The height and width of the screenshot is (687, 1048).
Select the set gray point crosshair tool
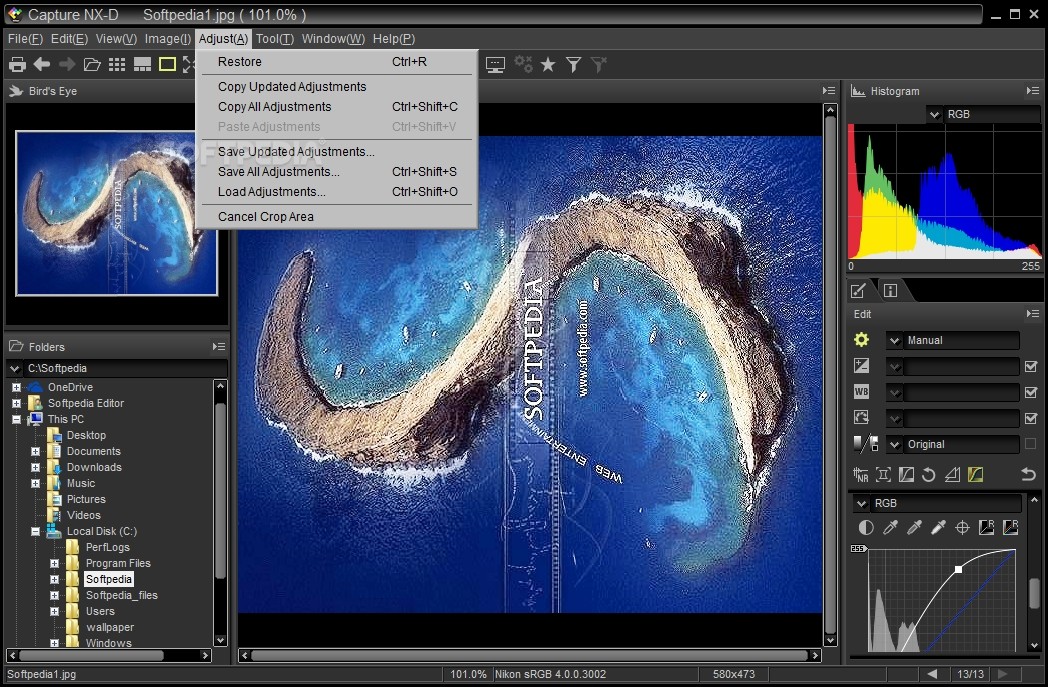pyautogui.click(x=962, y=527)
